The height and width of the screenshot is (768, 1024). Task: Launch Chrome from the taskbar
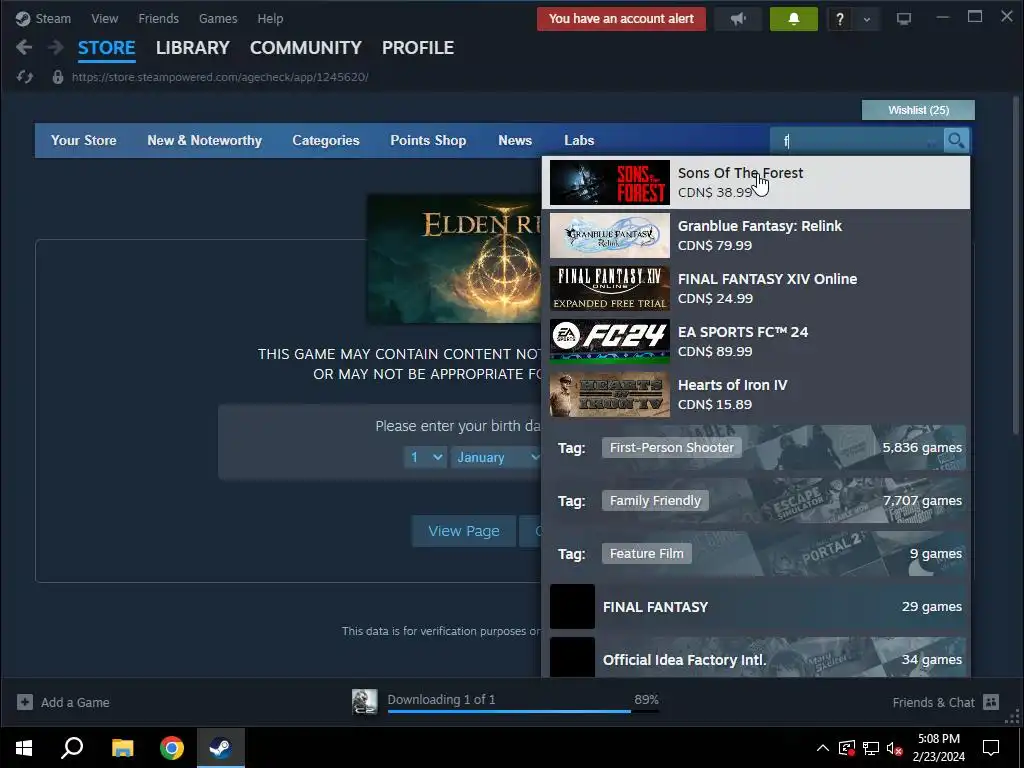pyautogui.click(x=172, y=748)
